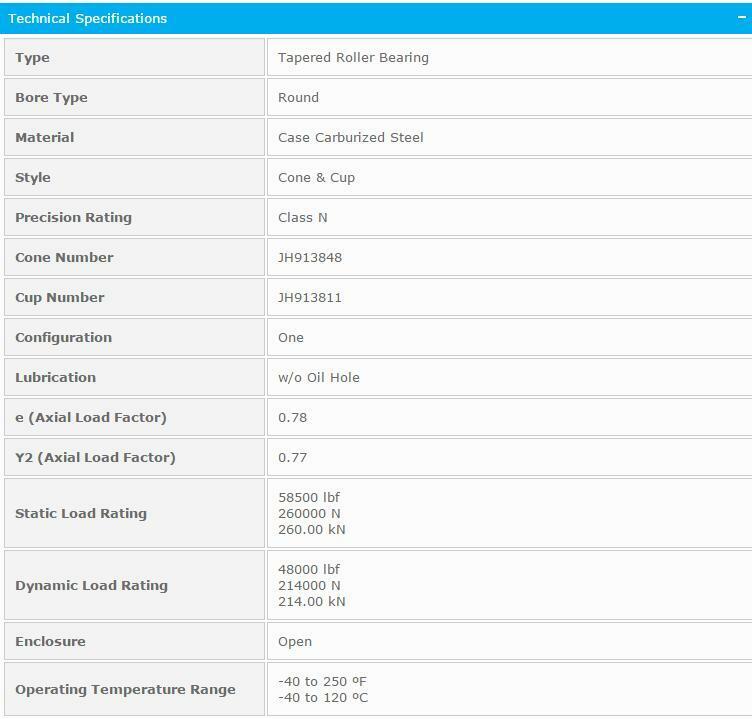
Task: Click the Configuration row label
Action: click(63, 338)
